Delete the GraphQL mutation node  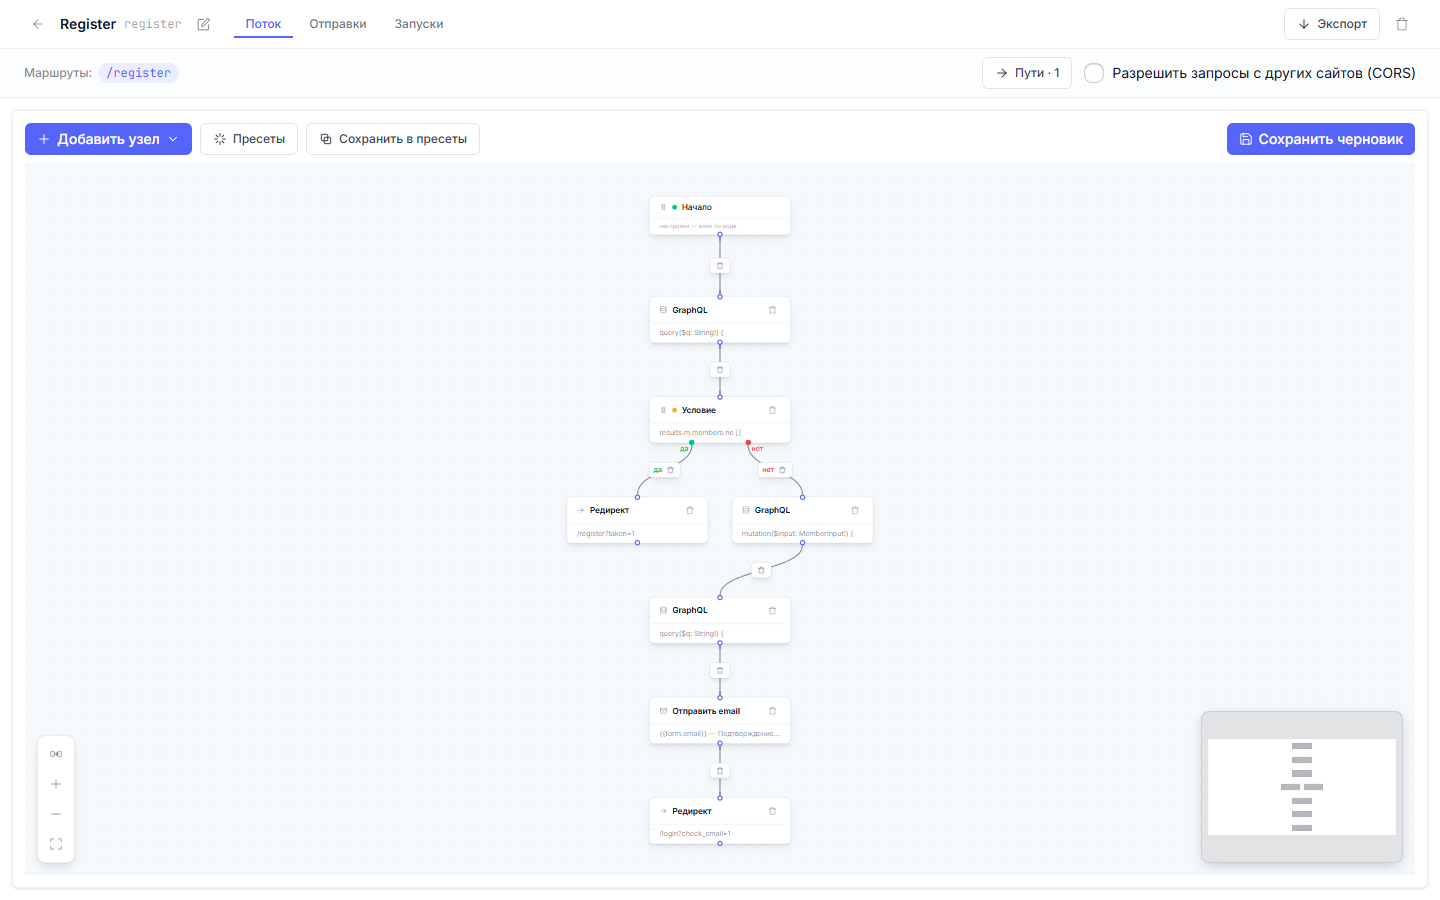[x=855, y=510]
